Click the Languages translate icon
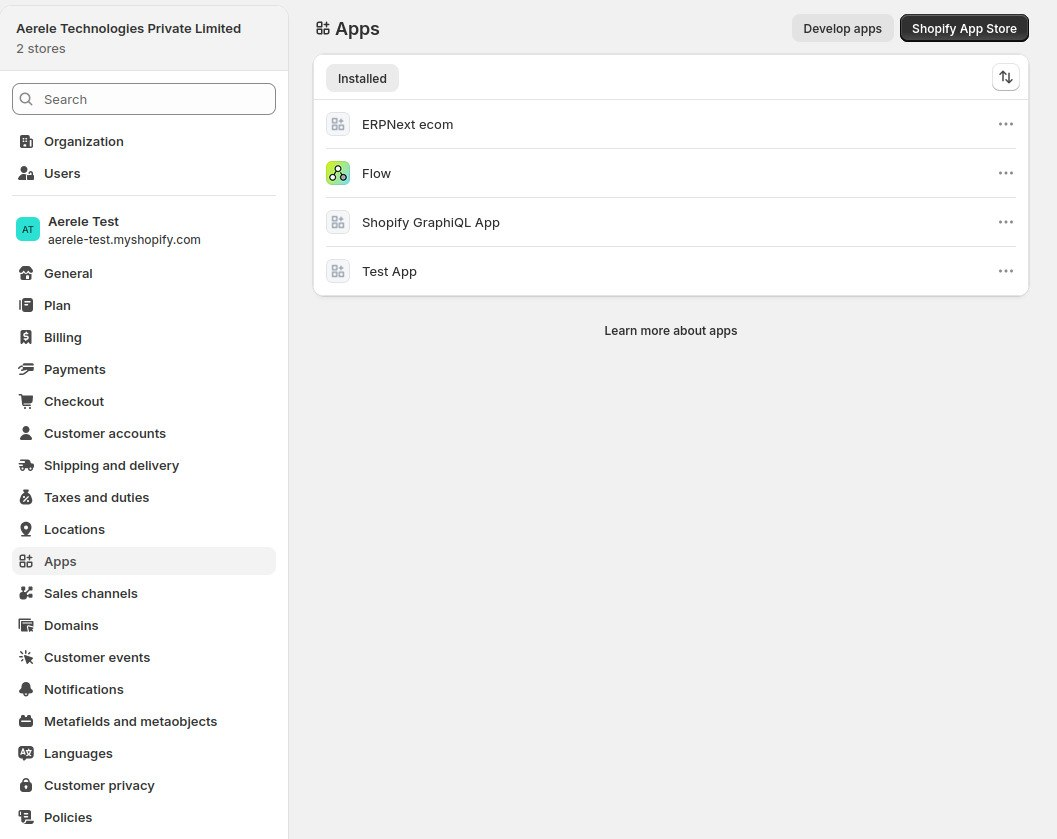 [x=26, y=753]
